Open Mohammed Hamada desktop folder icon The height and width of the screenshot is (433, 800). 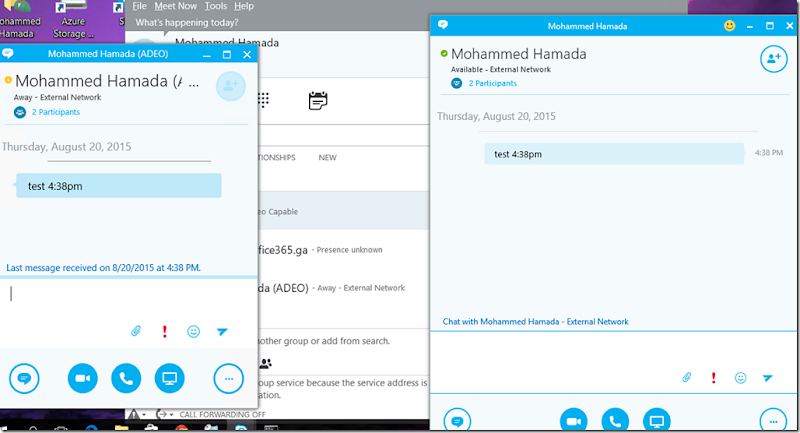[19, 20]
